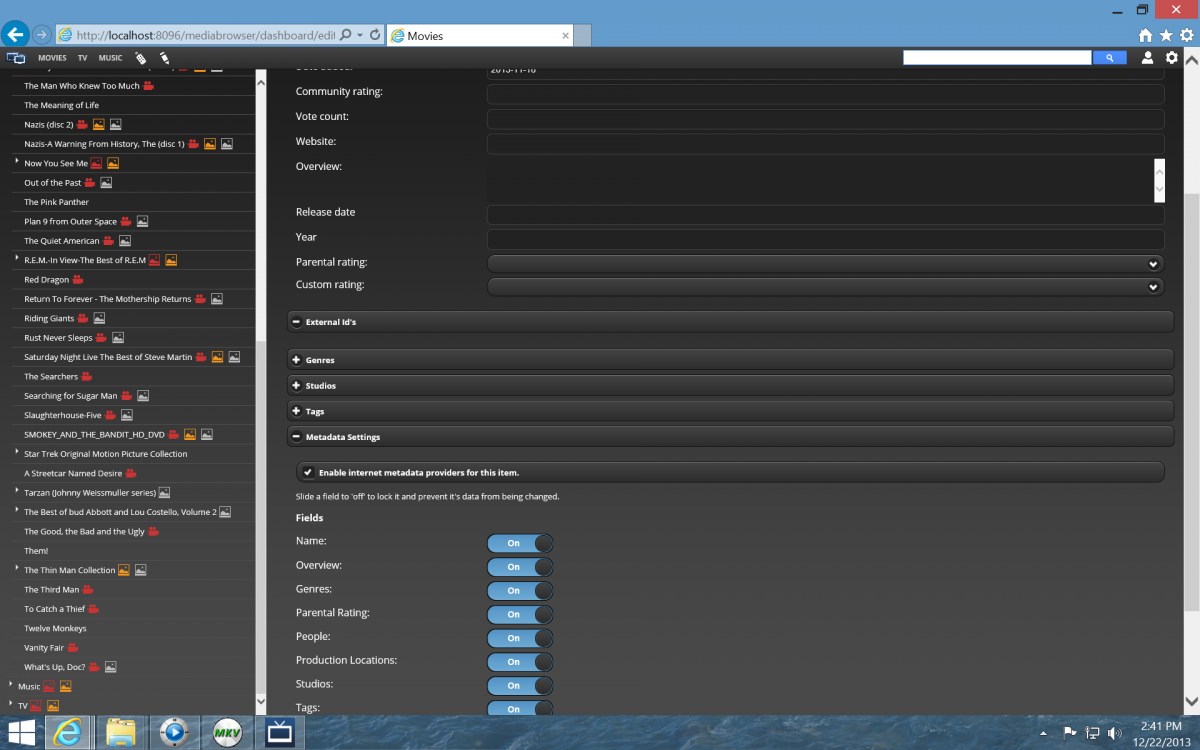Click the browser forward arrow
This screenshot has width=1200, height=750.
click(42, 34)
